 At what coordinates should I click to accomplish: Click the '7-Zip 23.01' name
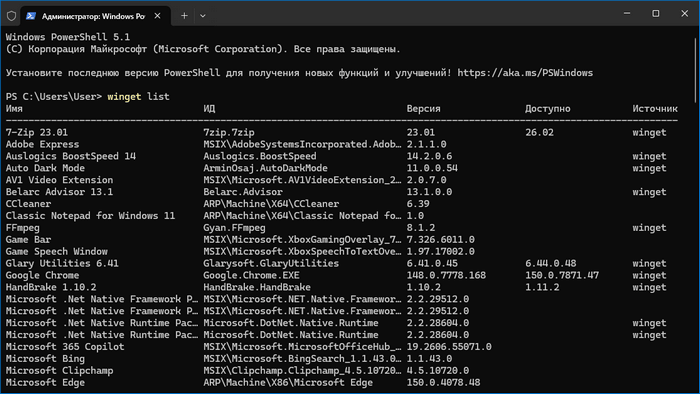[x=37, y=132]
